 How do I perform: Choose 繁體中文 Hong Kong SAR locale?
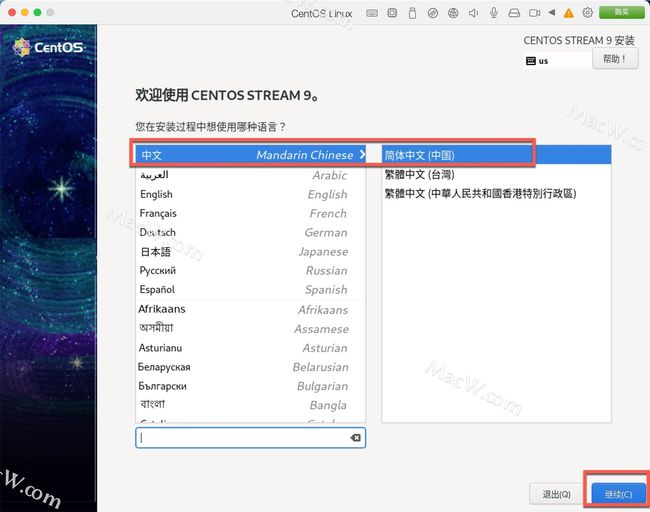[x=496, y=193]
